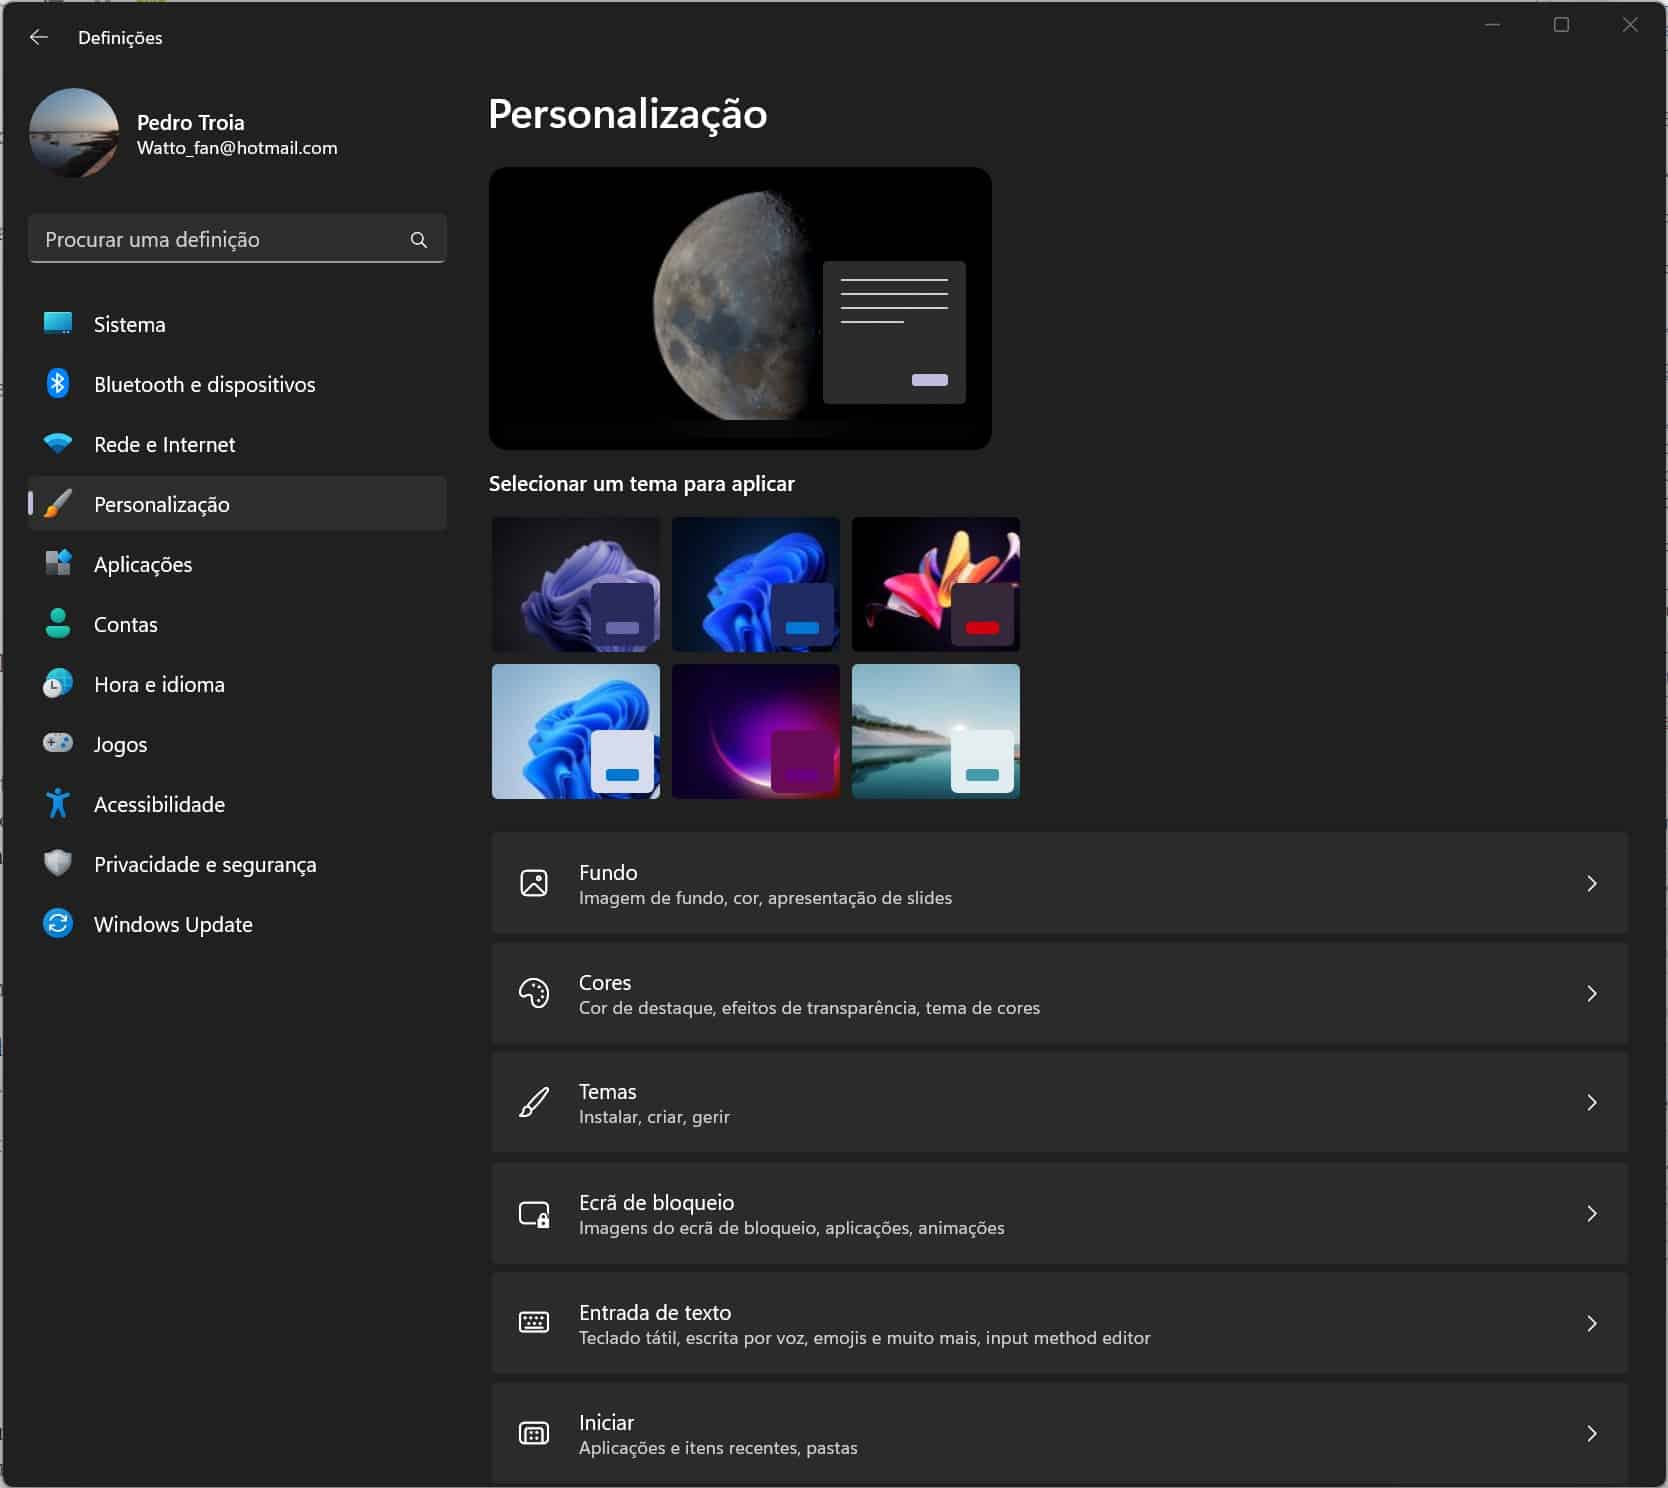Click the Procurar uma definição search field
The height and width of the screenshot is (1488, 1668).
pyautogui.click(x=220, y=240)
